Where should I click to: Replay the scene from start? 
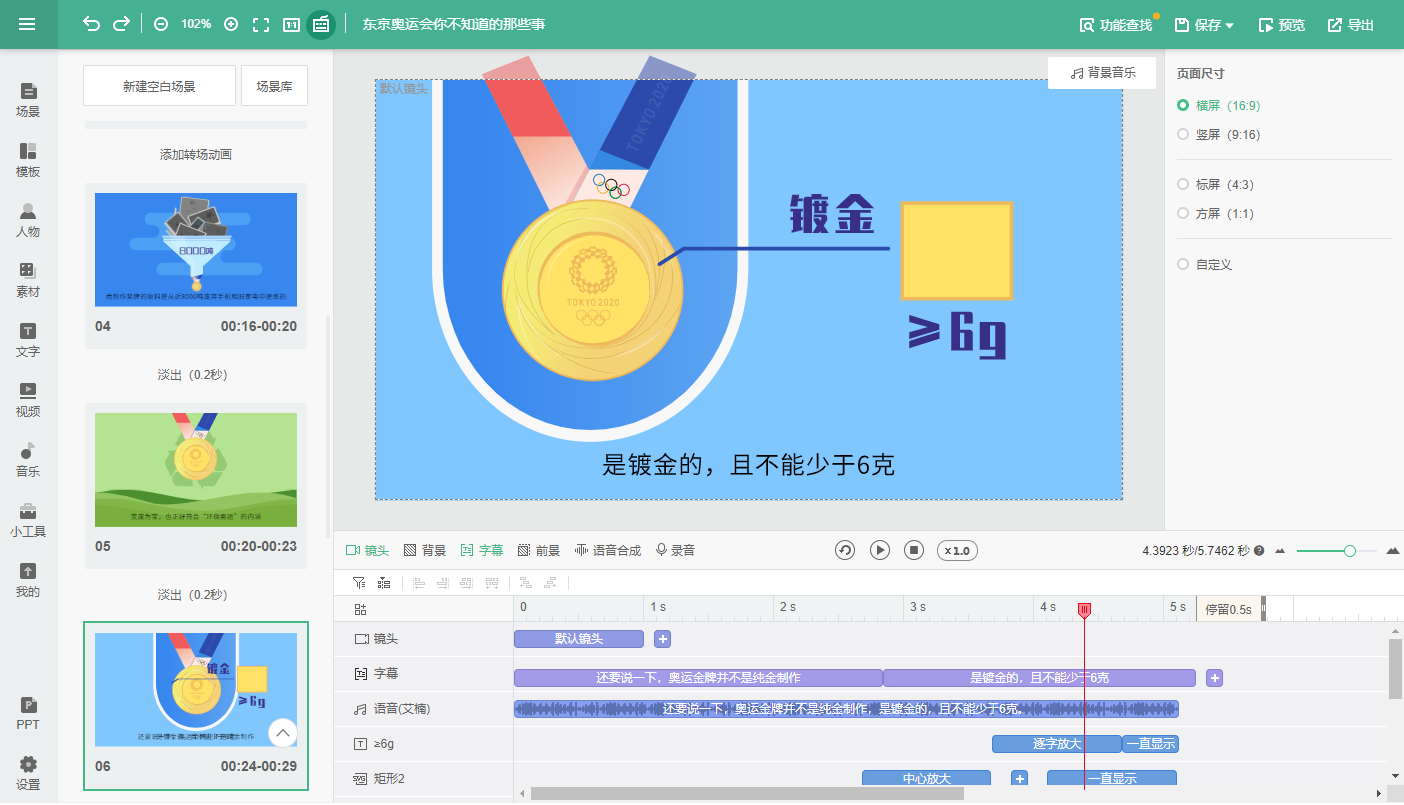(845, 550)
